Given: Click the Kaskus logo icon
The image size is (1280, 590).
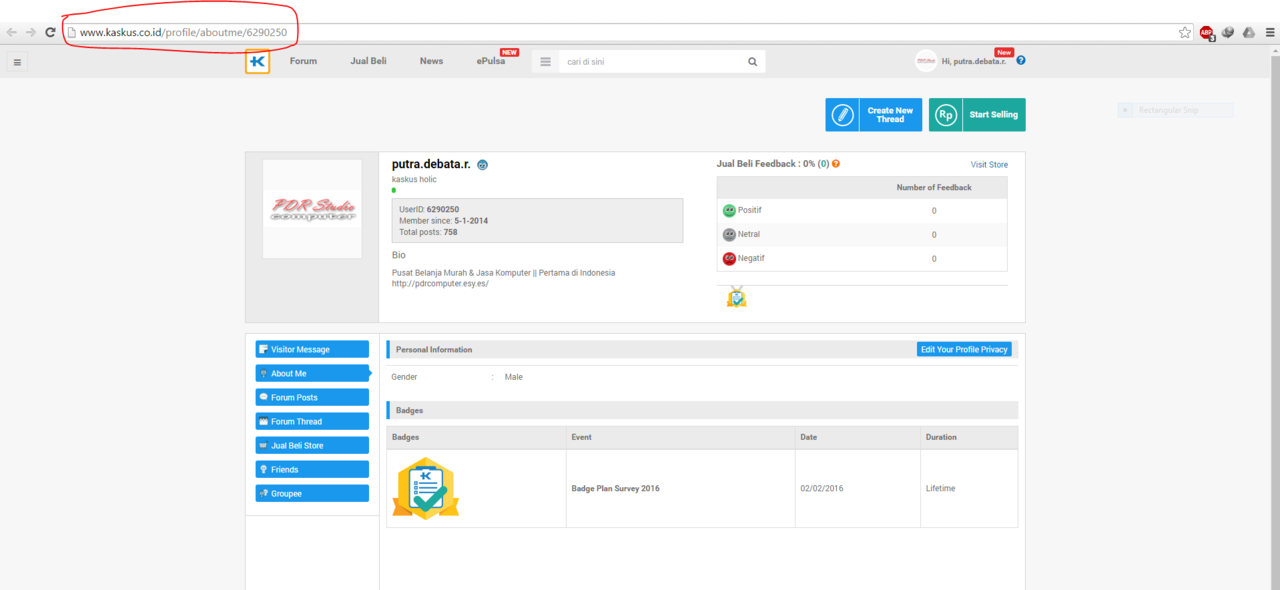Looking at the screenshot, I should tap(257, 62).
